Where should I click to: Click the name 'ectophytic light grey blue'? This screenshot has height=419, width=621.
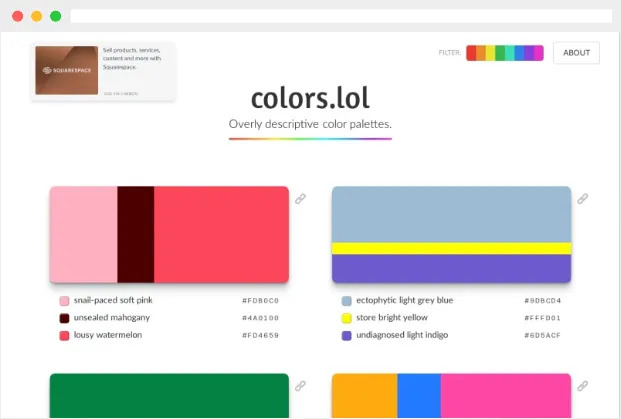[404, 300]
